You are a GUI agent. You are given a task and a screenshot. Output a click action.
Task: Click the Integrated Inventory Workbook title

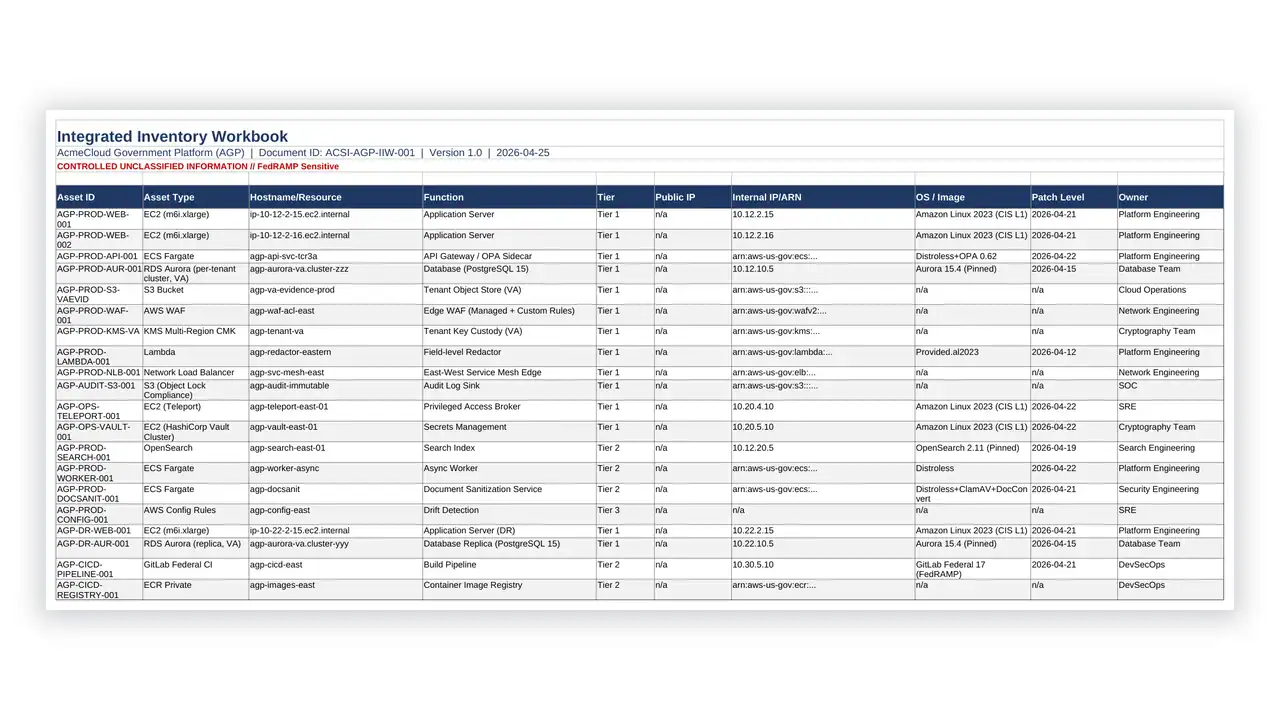(172, 137)
